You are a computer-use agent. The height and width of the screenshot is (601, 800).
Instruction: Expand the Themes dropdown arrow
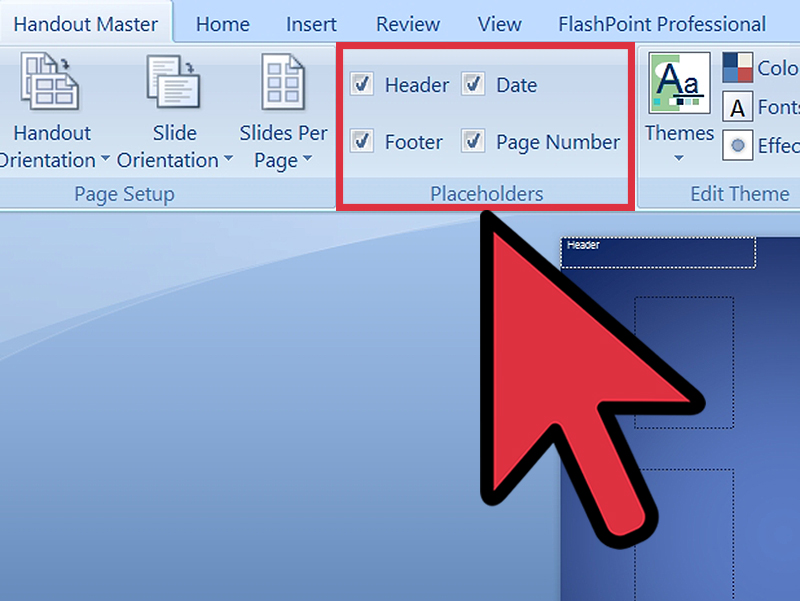(x=679, y=158)
